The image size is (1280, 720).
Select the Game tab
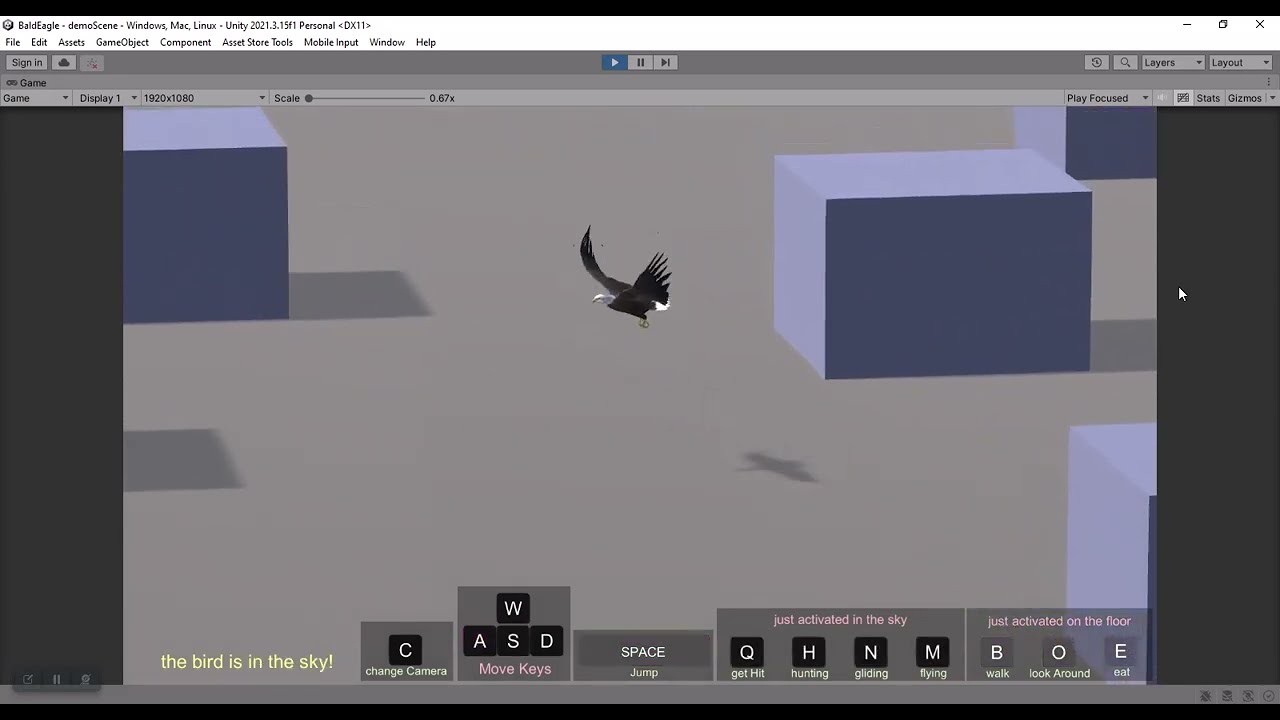pos(27,83)
